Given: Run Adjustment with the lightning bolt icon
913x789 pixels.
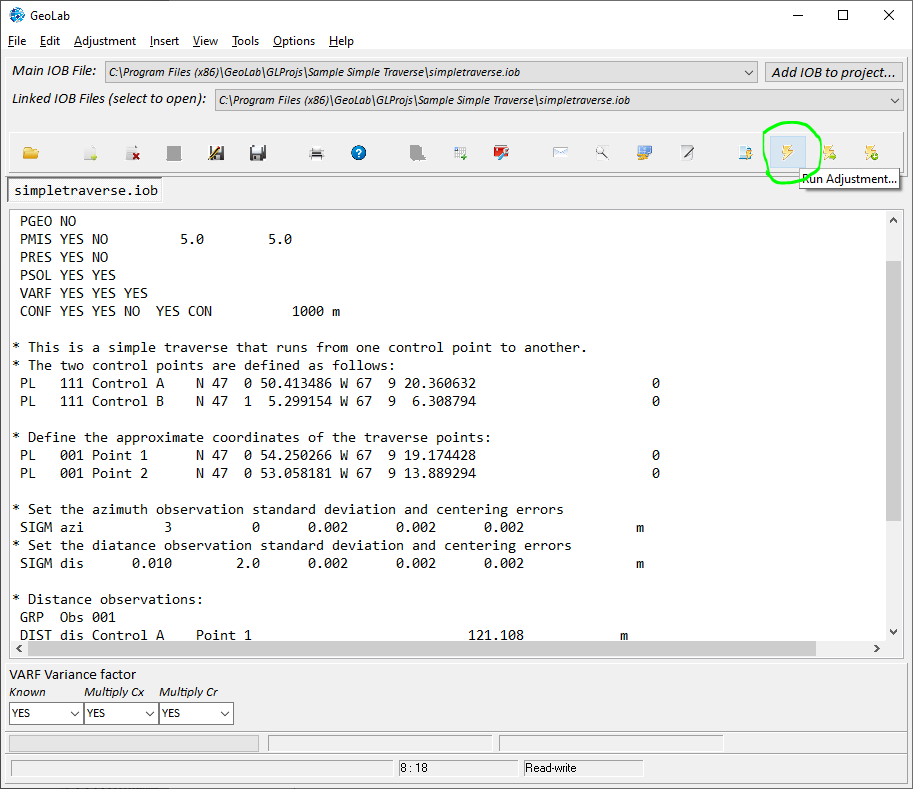Looking at the screenshot, I should 787,153.
